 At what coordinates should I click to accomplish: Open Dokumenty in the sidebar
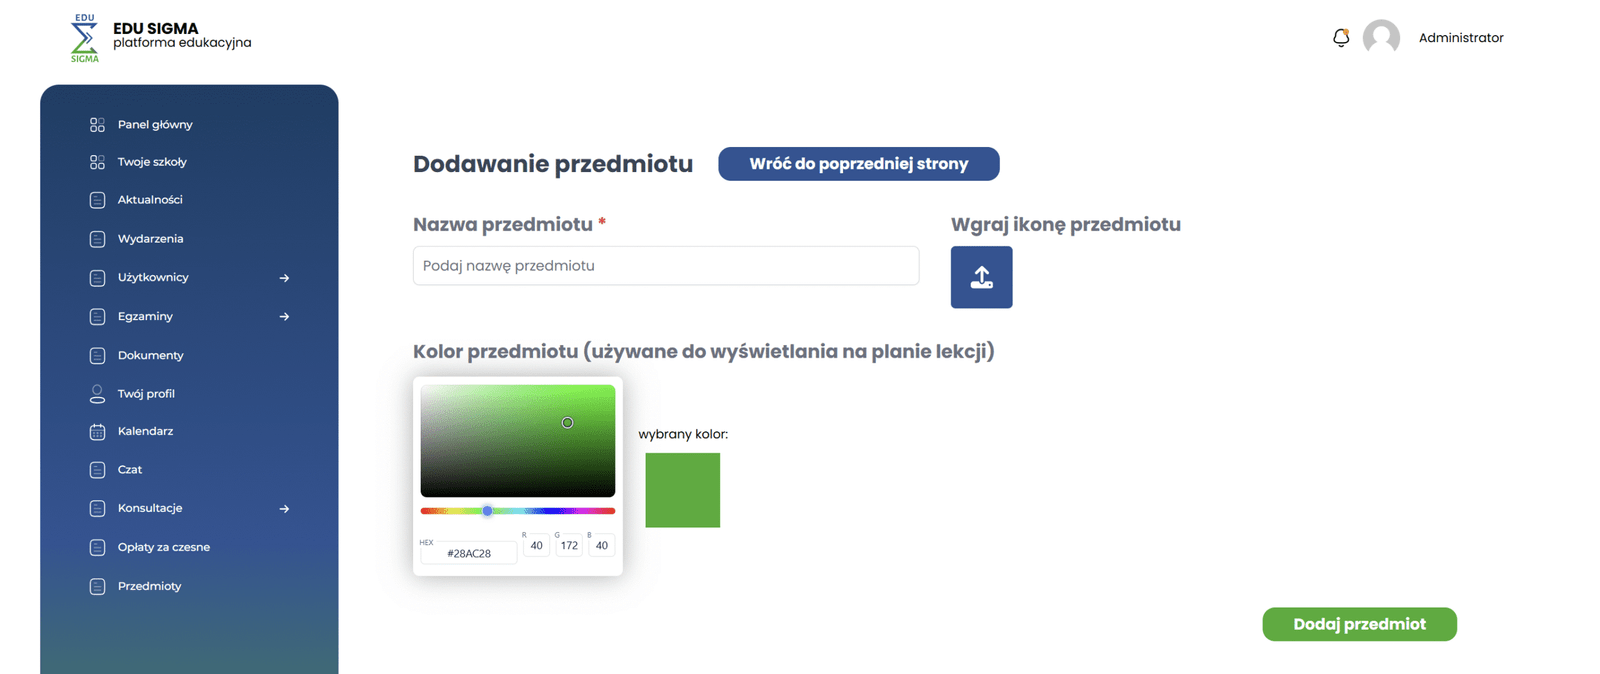coord(150,355)
